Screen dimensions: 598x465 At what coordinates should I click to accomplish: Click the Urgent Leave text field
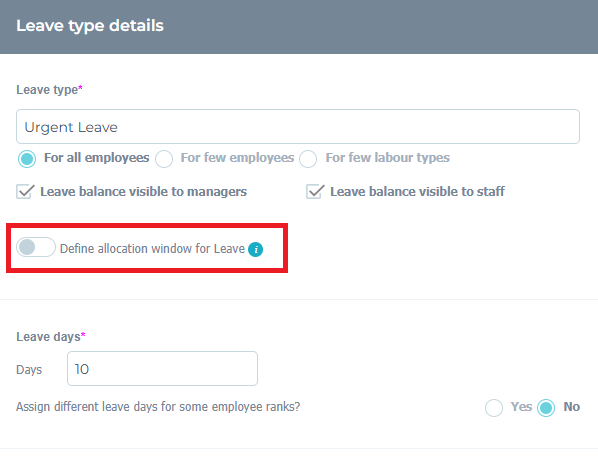pos(298,127)
